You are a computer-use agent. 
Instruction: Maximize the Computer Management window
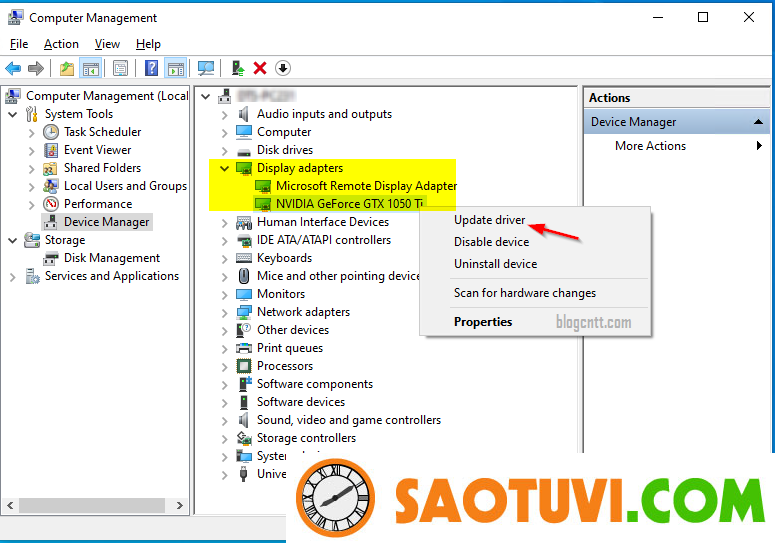(703, 17)
